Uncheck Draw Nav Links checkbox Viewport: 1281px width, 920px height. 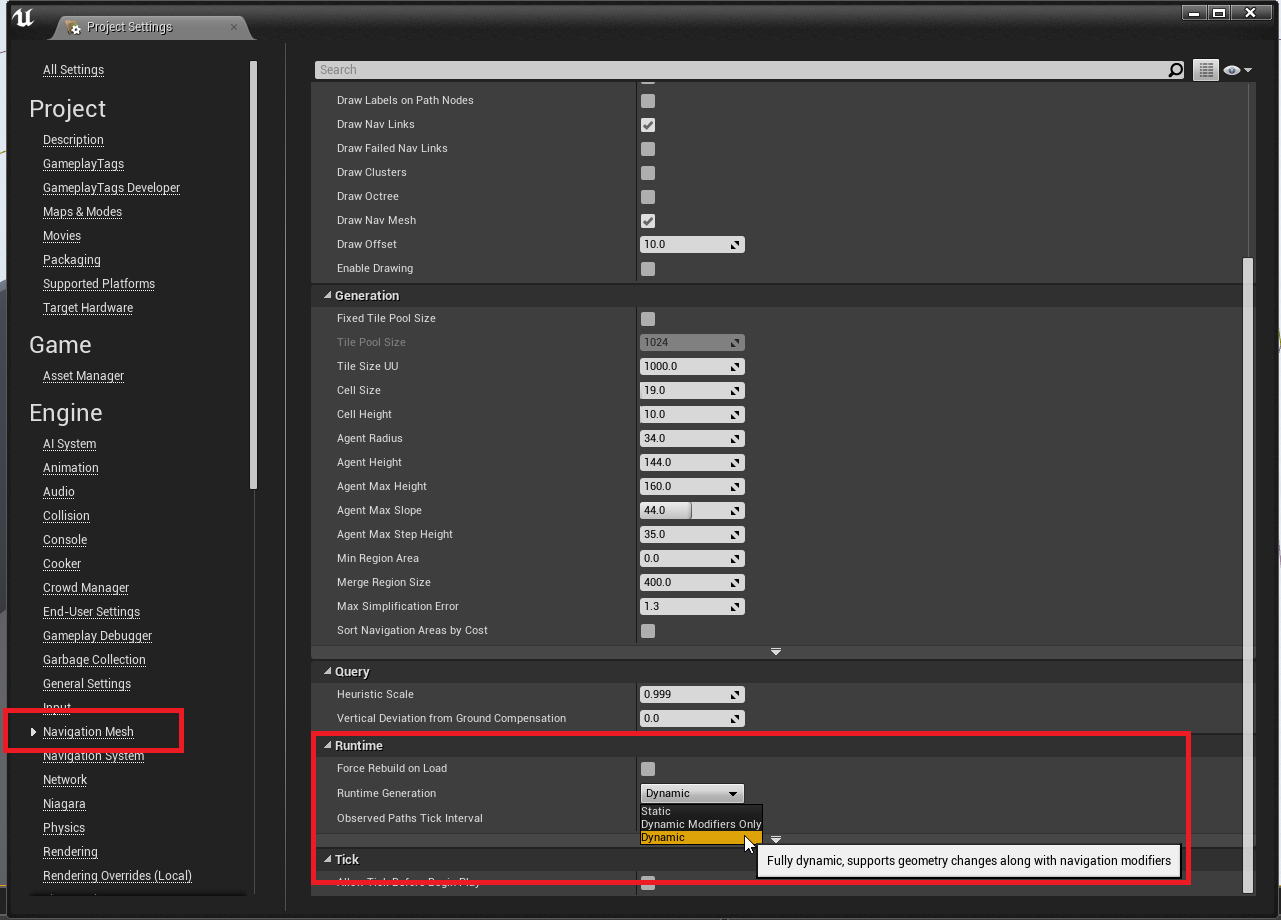pos(648,125)
